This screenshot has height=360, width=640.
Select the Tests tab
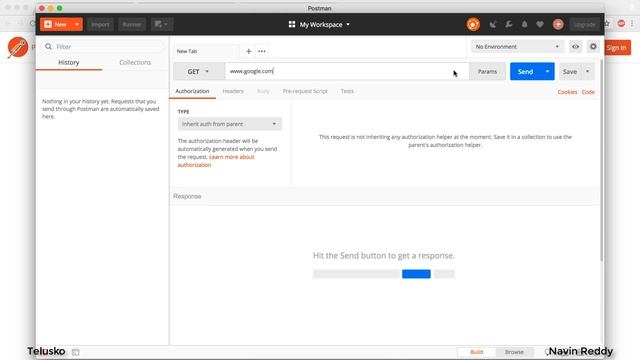(x=347, y=91)
